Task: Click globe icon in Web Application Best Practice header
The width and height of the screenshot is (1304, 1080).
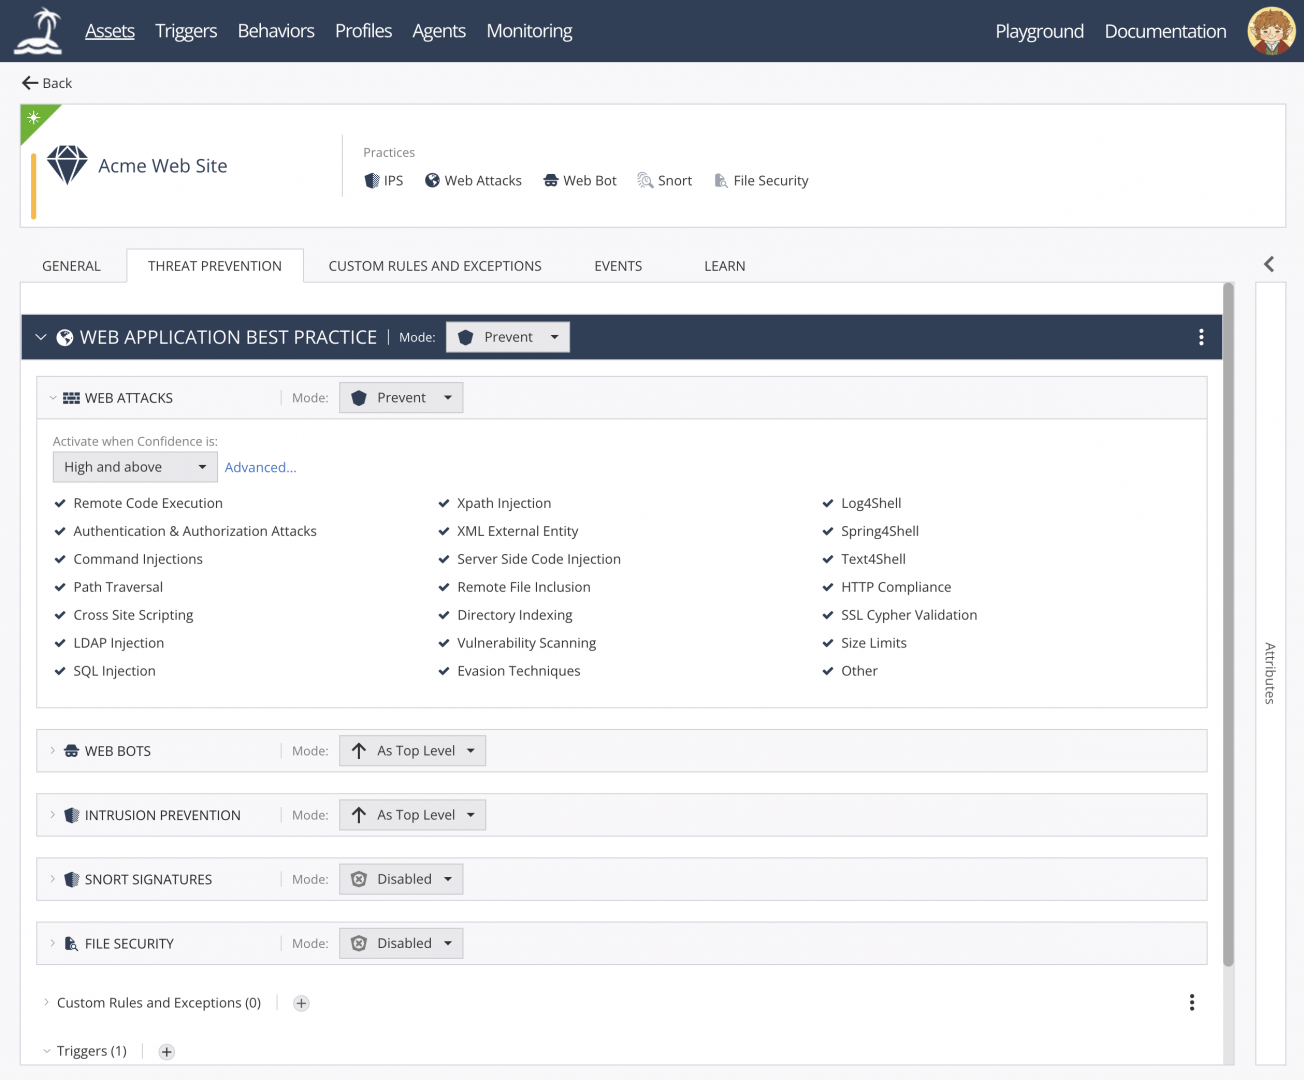Action: click(65, 338)
